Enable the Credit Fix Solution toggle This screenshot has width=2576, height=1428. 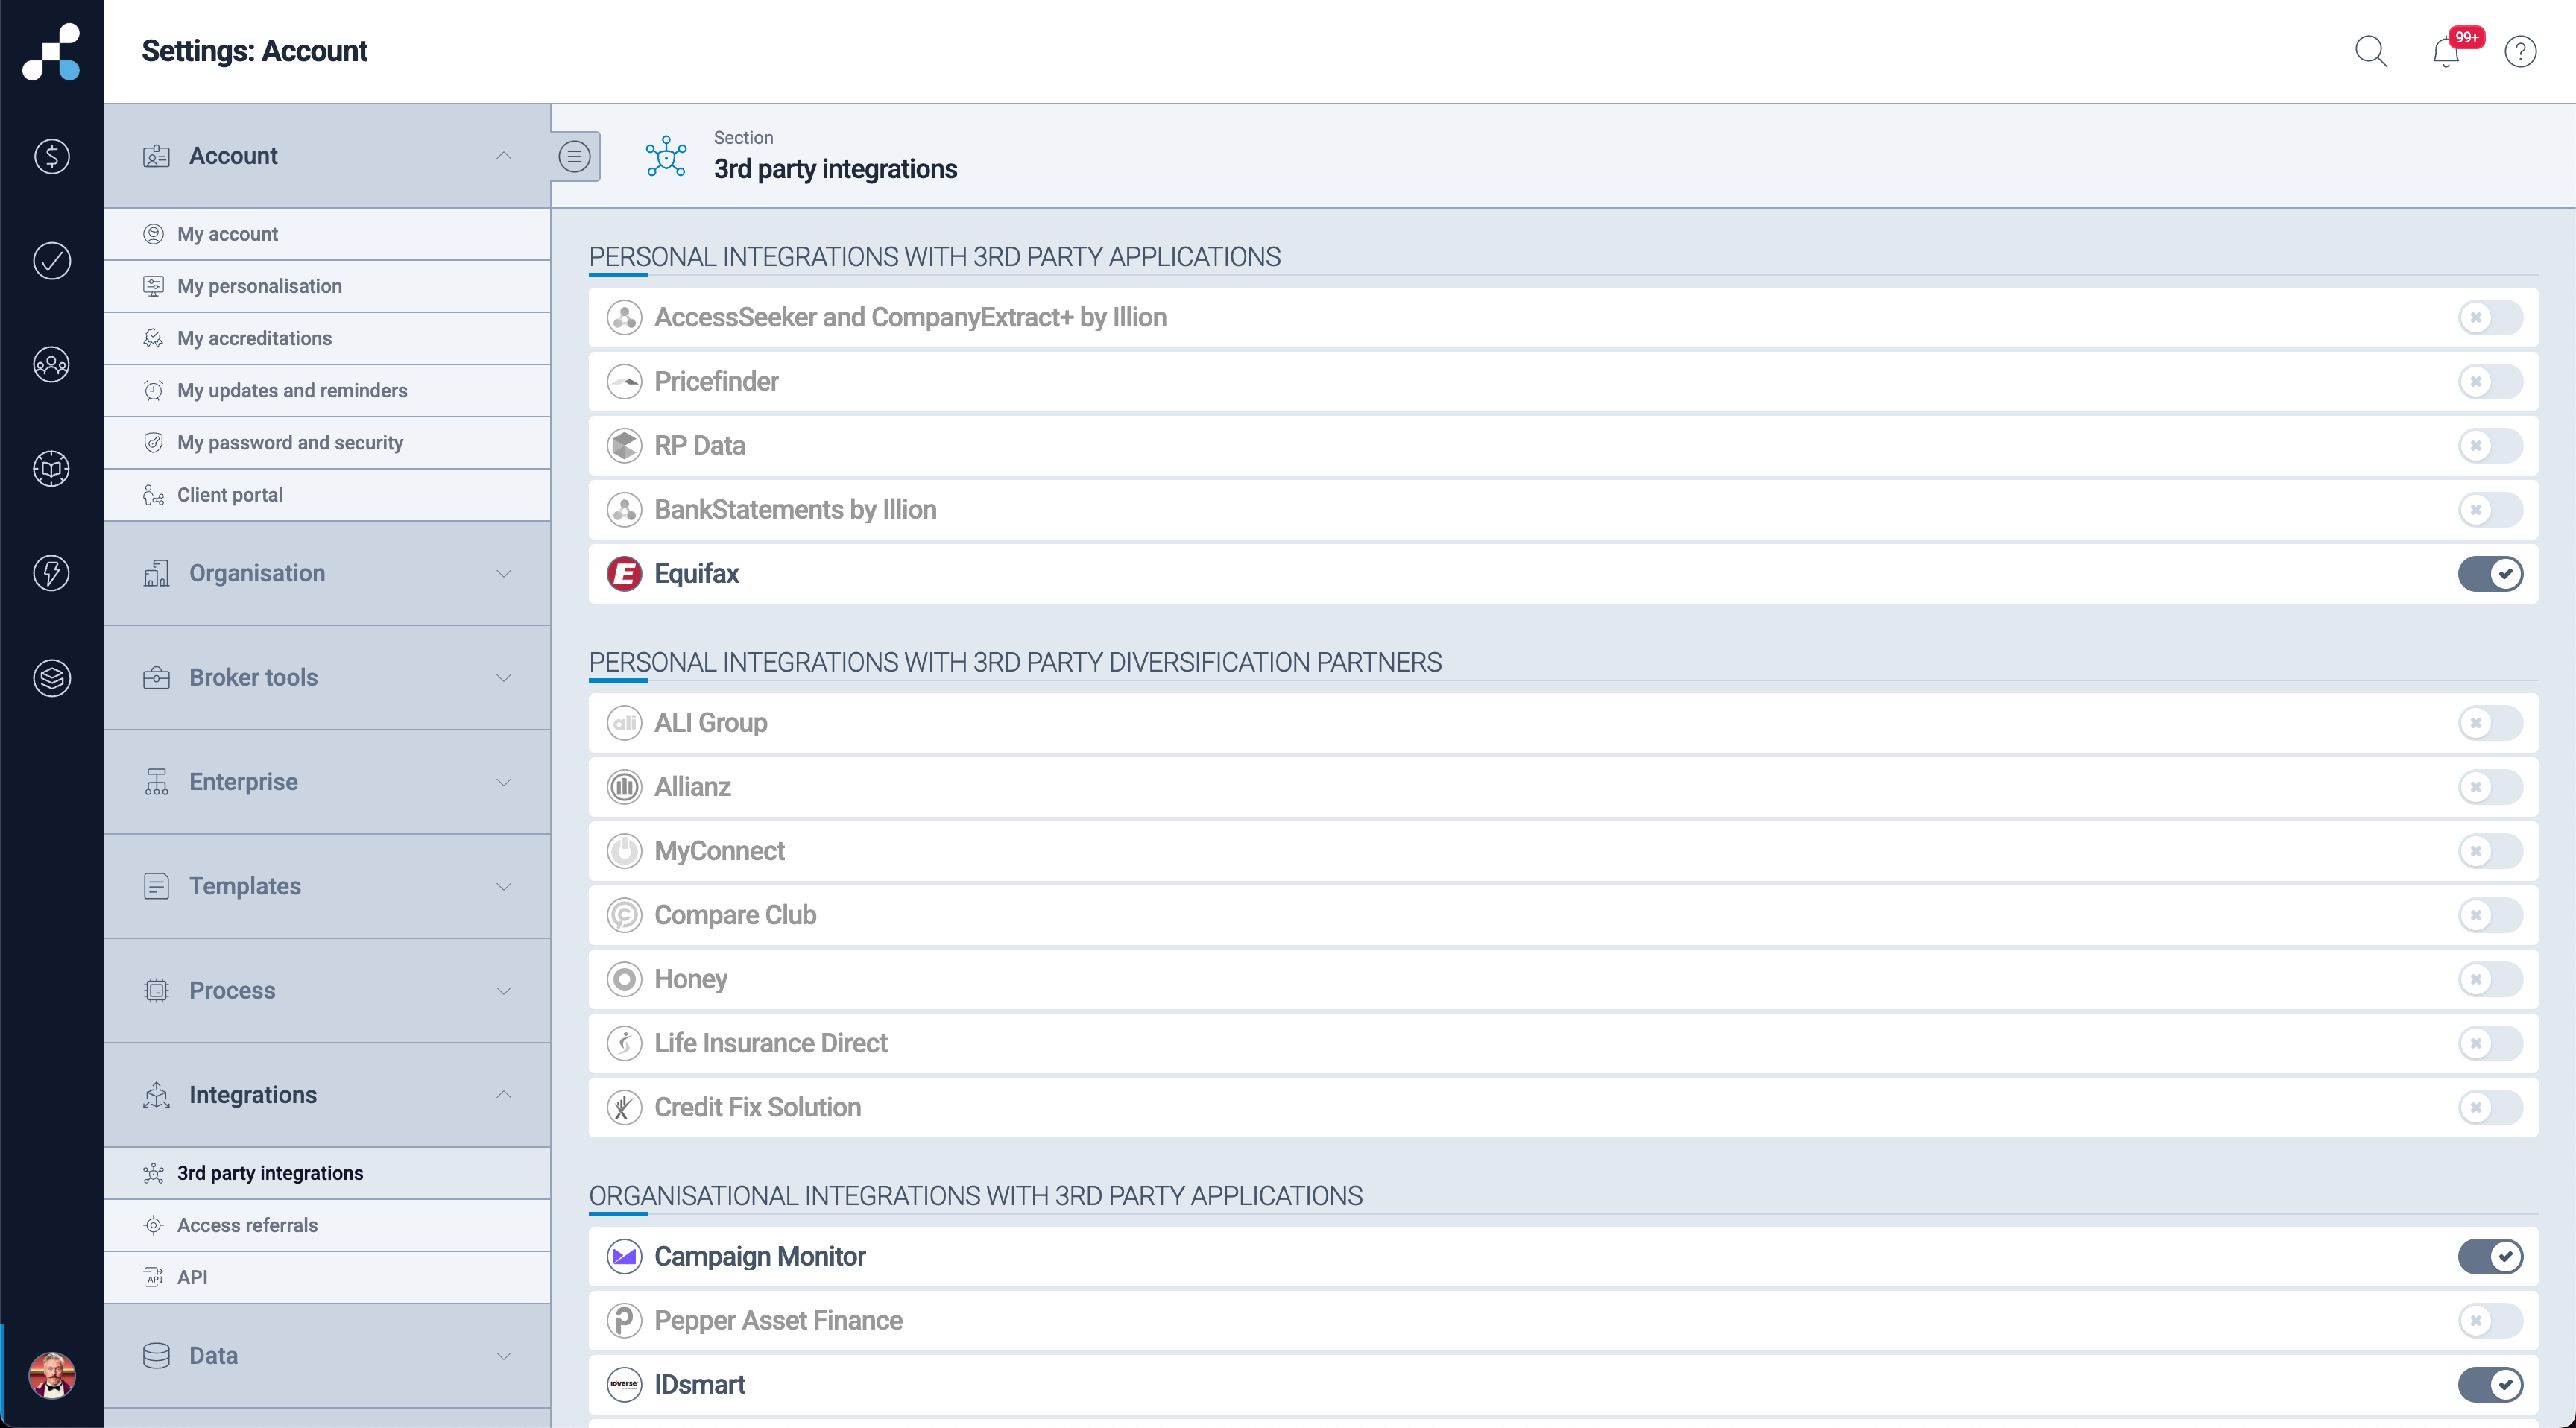[x=2490, y=1107]
